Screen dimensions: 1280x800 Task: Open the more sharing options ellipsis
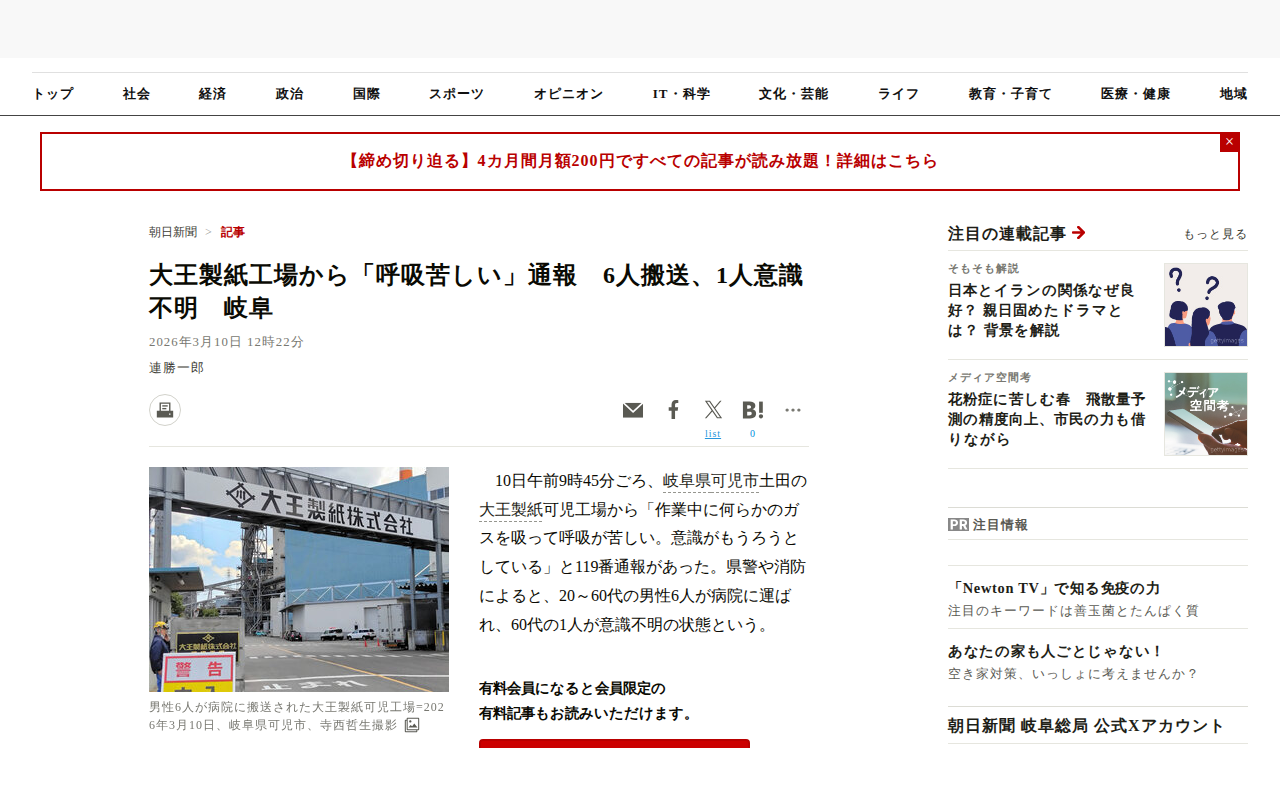(x=793, y=410)
